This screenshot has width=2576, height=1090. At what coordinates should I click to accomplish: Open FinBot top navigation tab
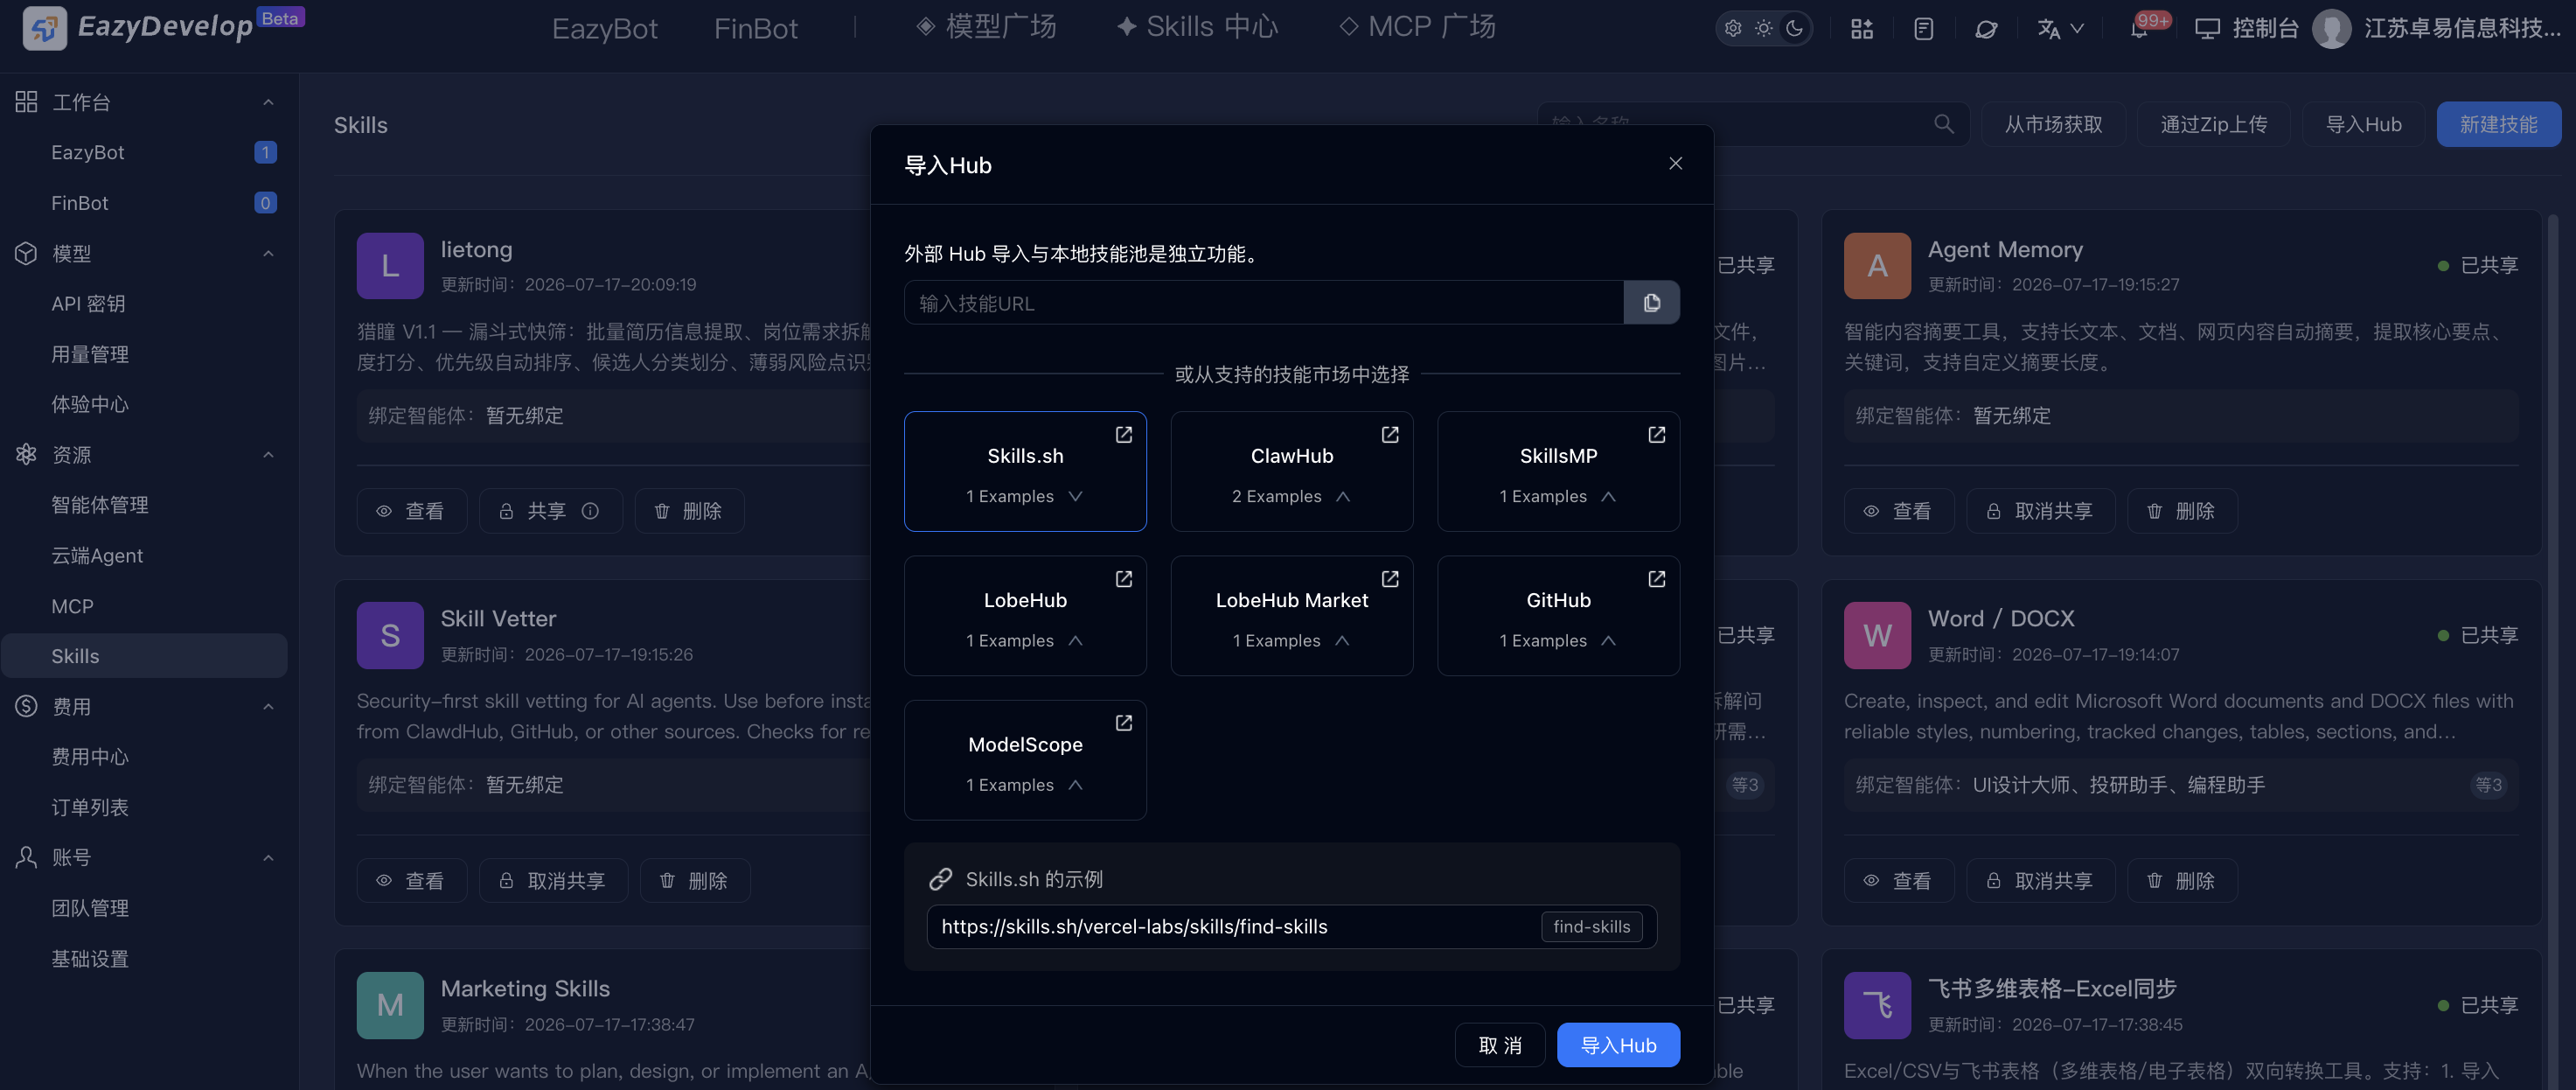click(755, 28)
